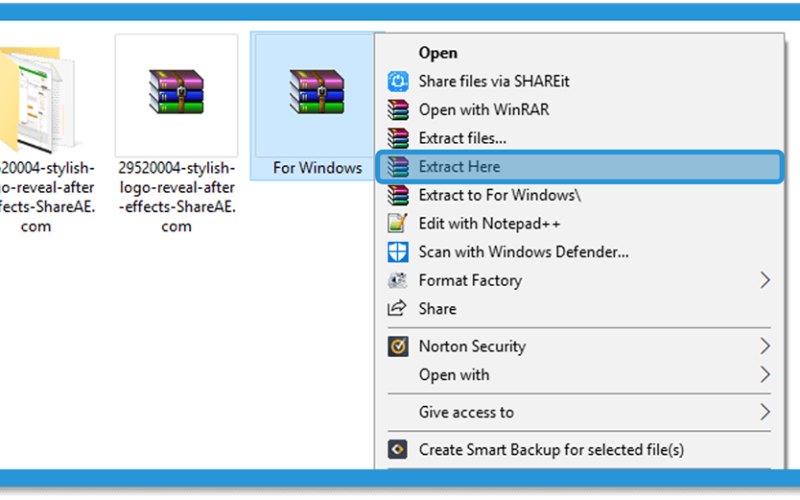Choose Share files via SHAREit
This screenshot has height=500, width=800.
point(579,81)
